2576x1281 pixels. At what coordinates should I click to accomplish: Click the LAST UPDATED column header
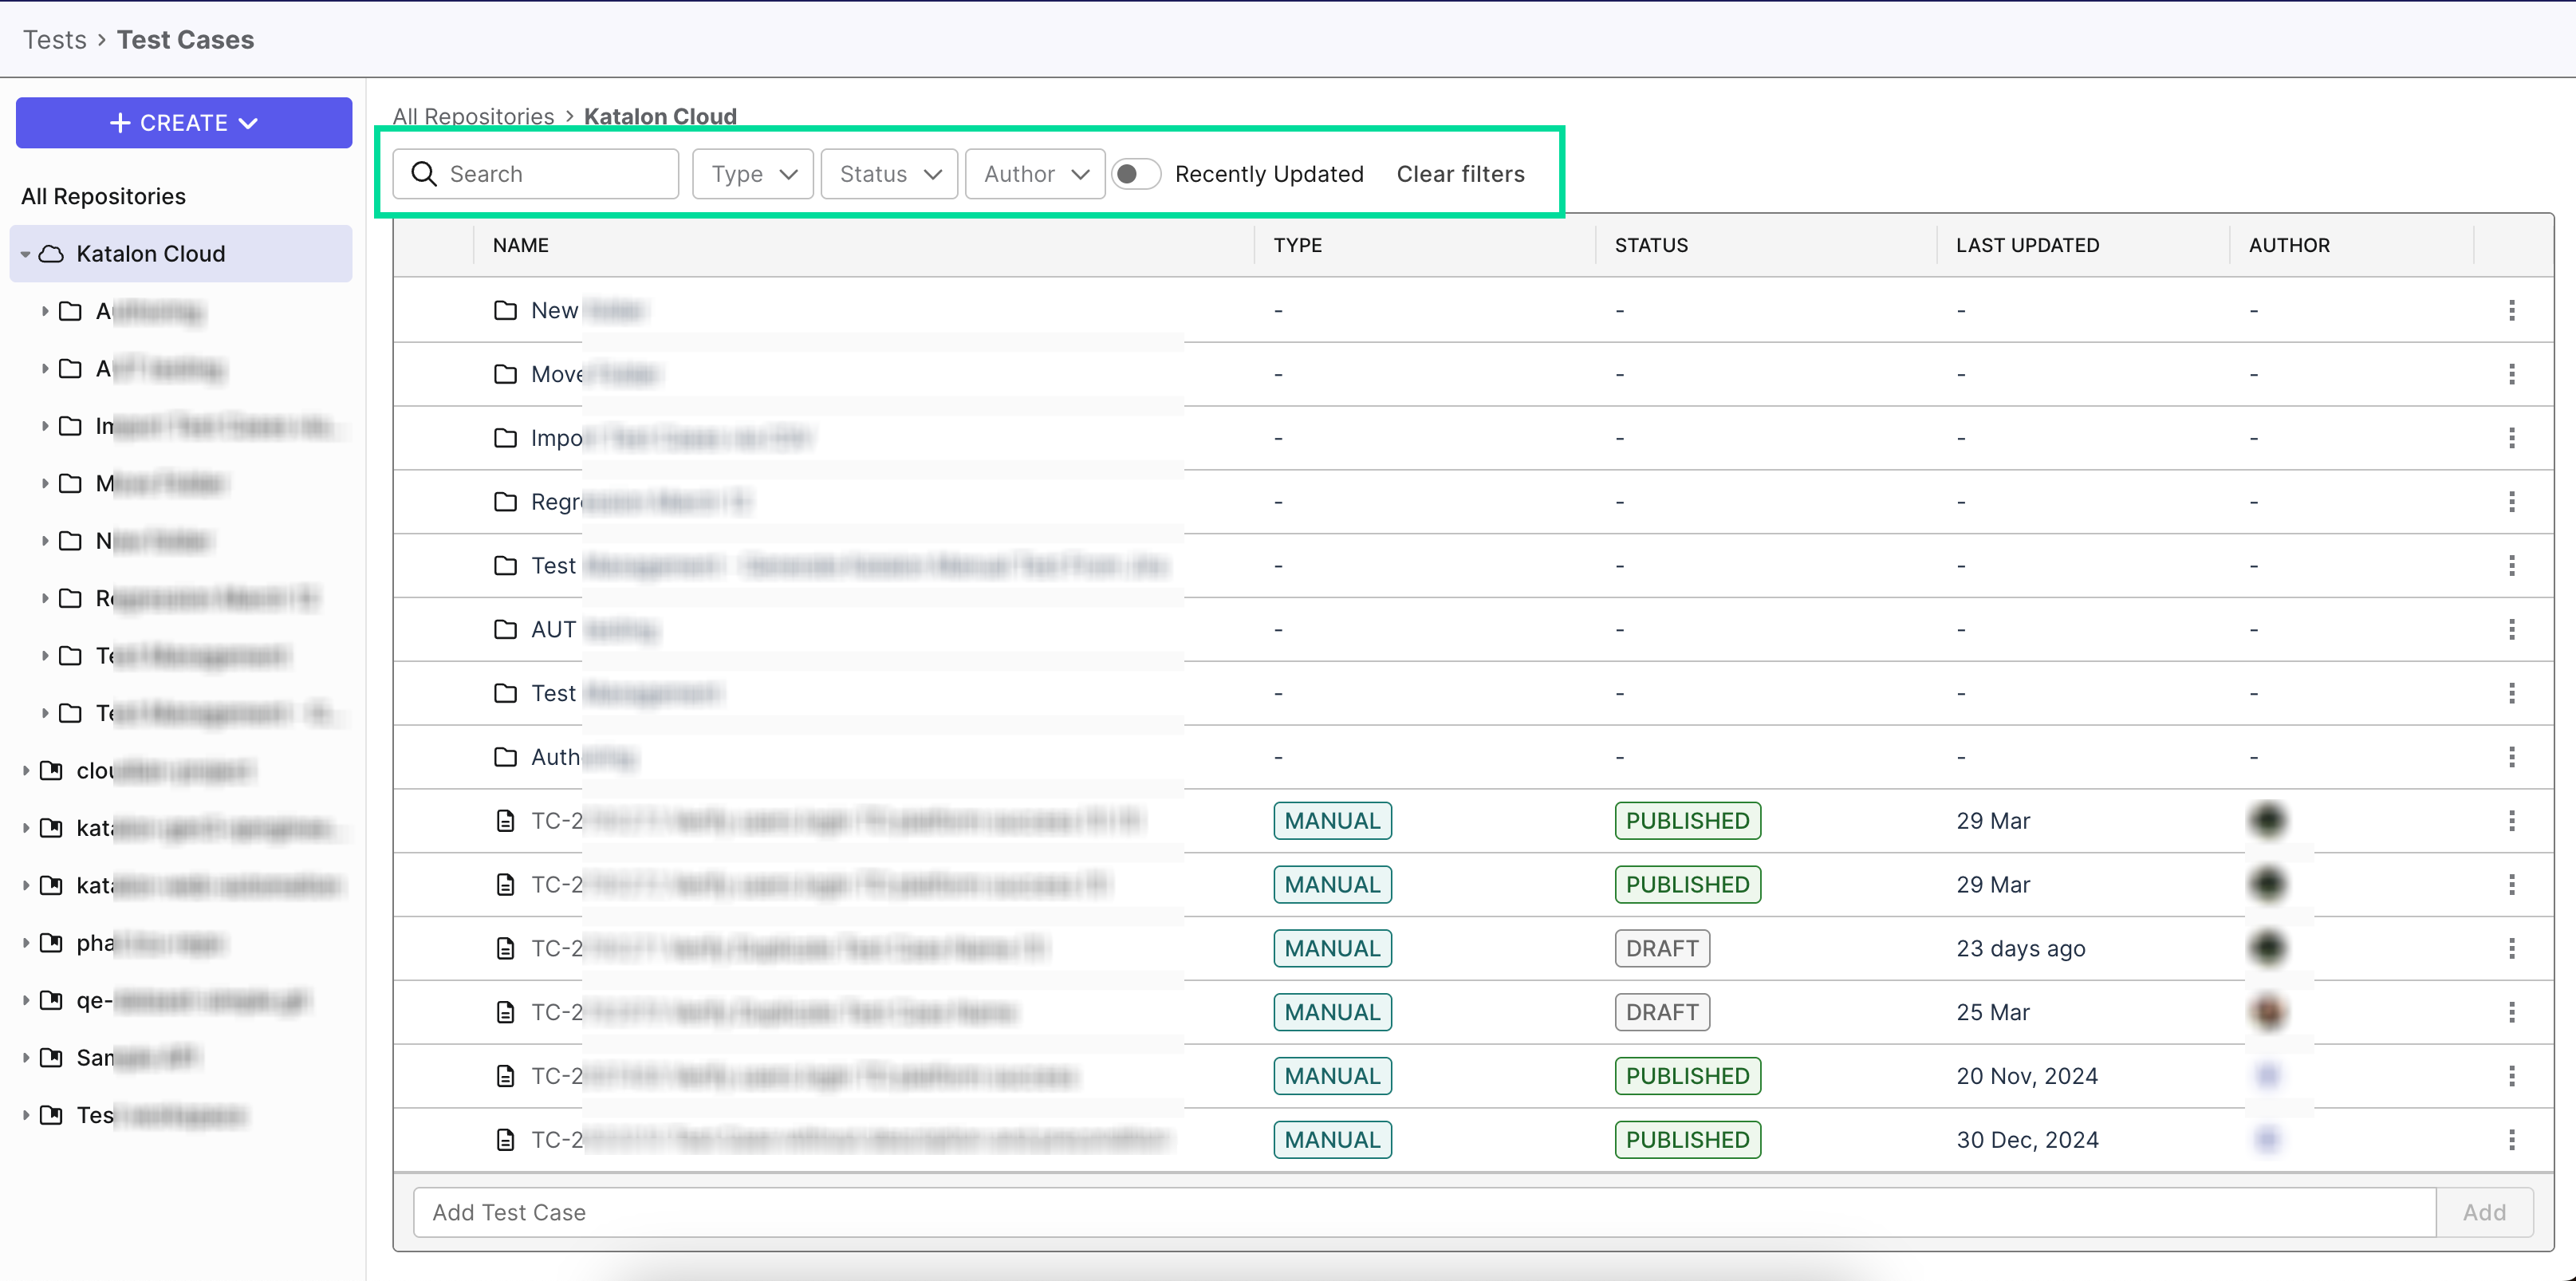(2027, 245)
